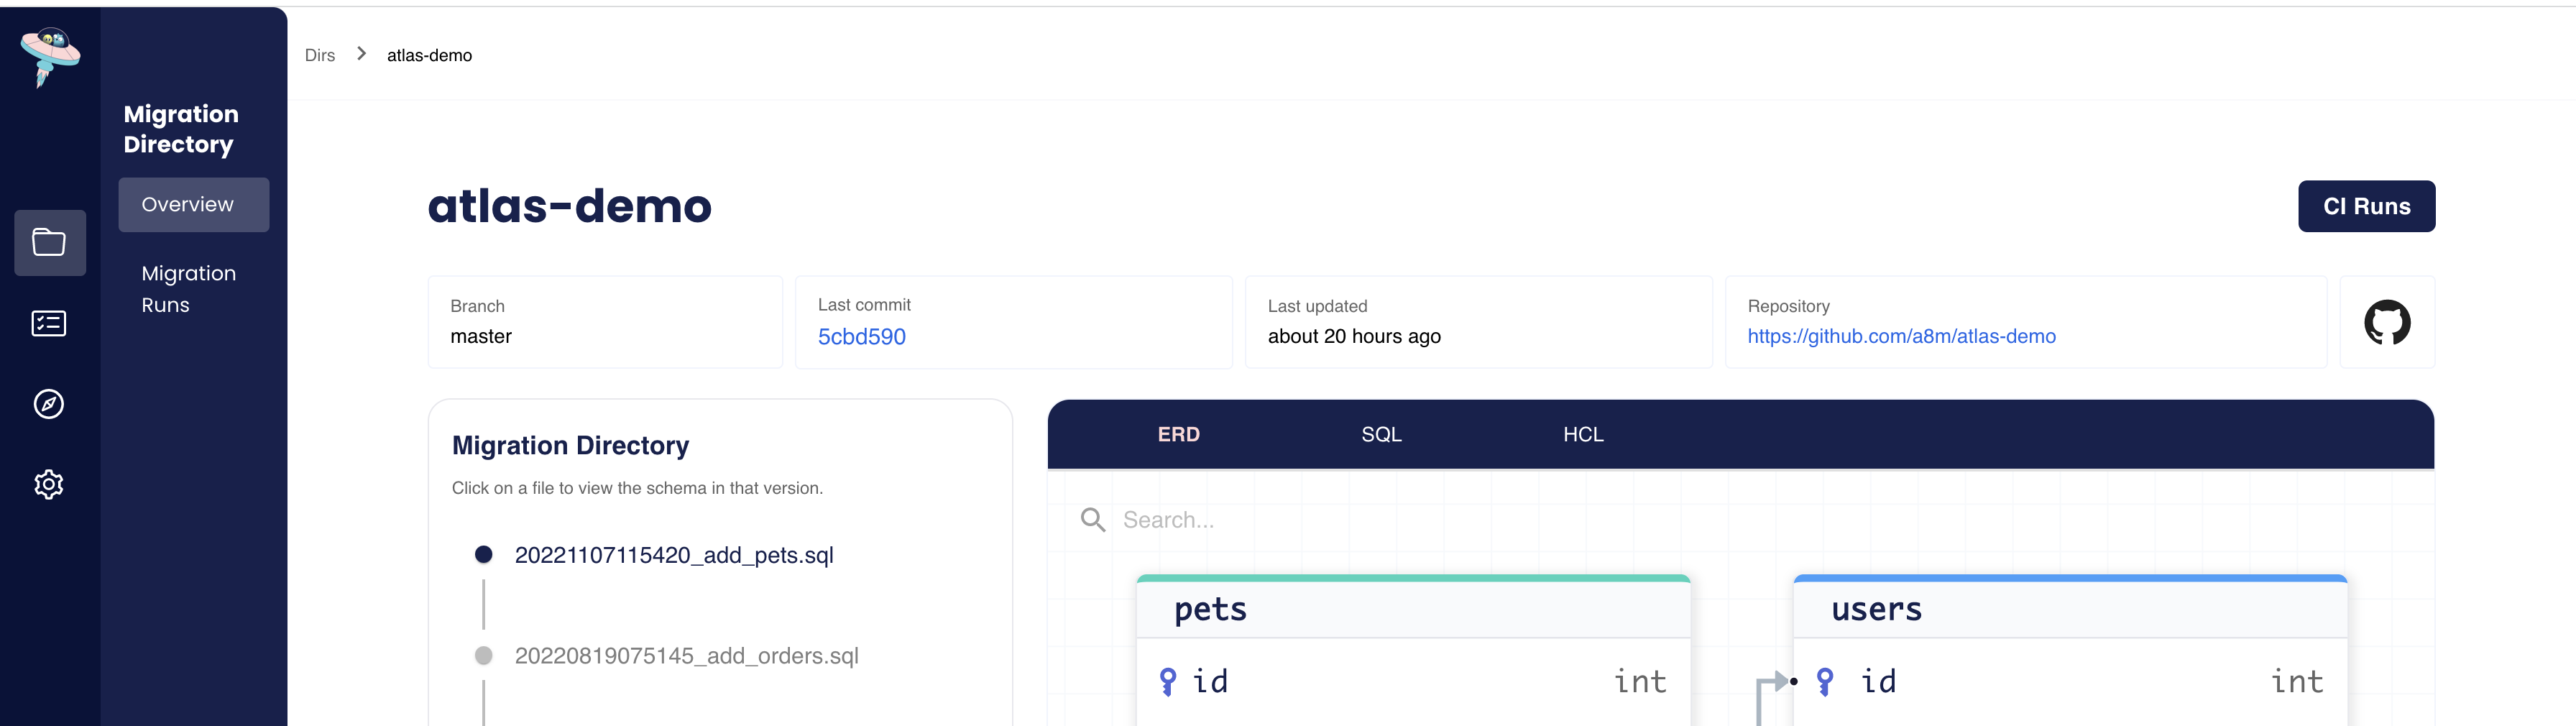Click the green header bar of the pets table

[x=1413, y=578]
